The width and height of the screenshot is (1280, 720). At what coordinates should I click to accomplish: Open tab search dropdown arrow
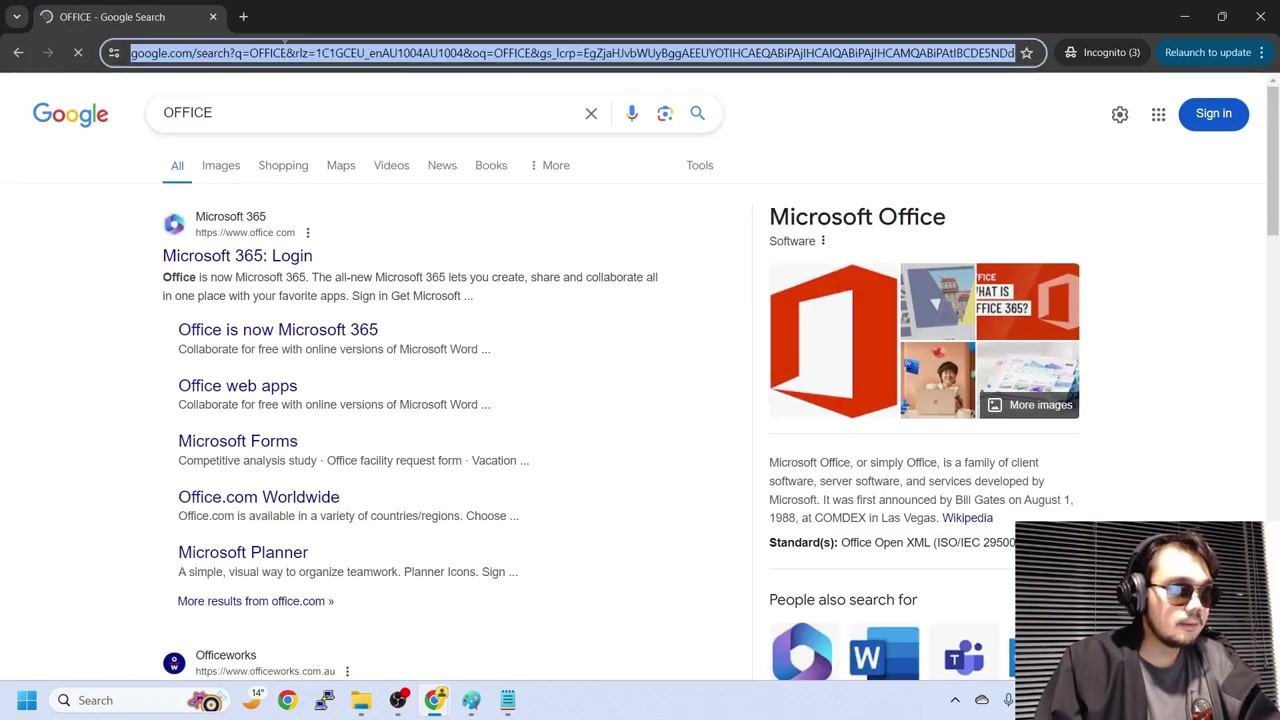17,17
